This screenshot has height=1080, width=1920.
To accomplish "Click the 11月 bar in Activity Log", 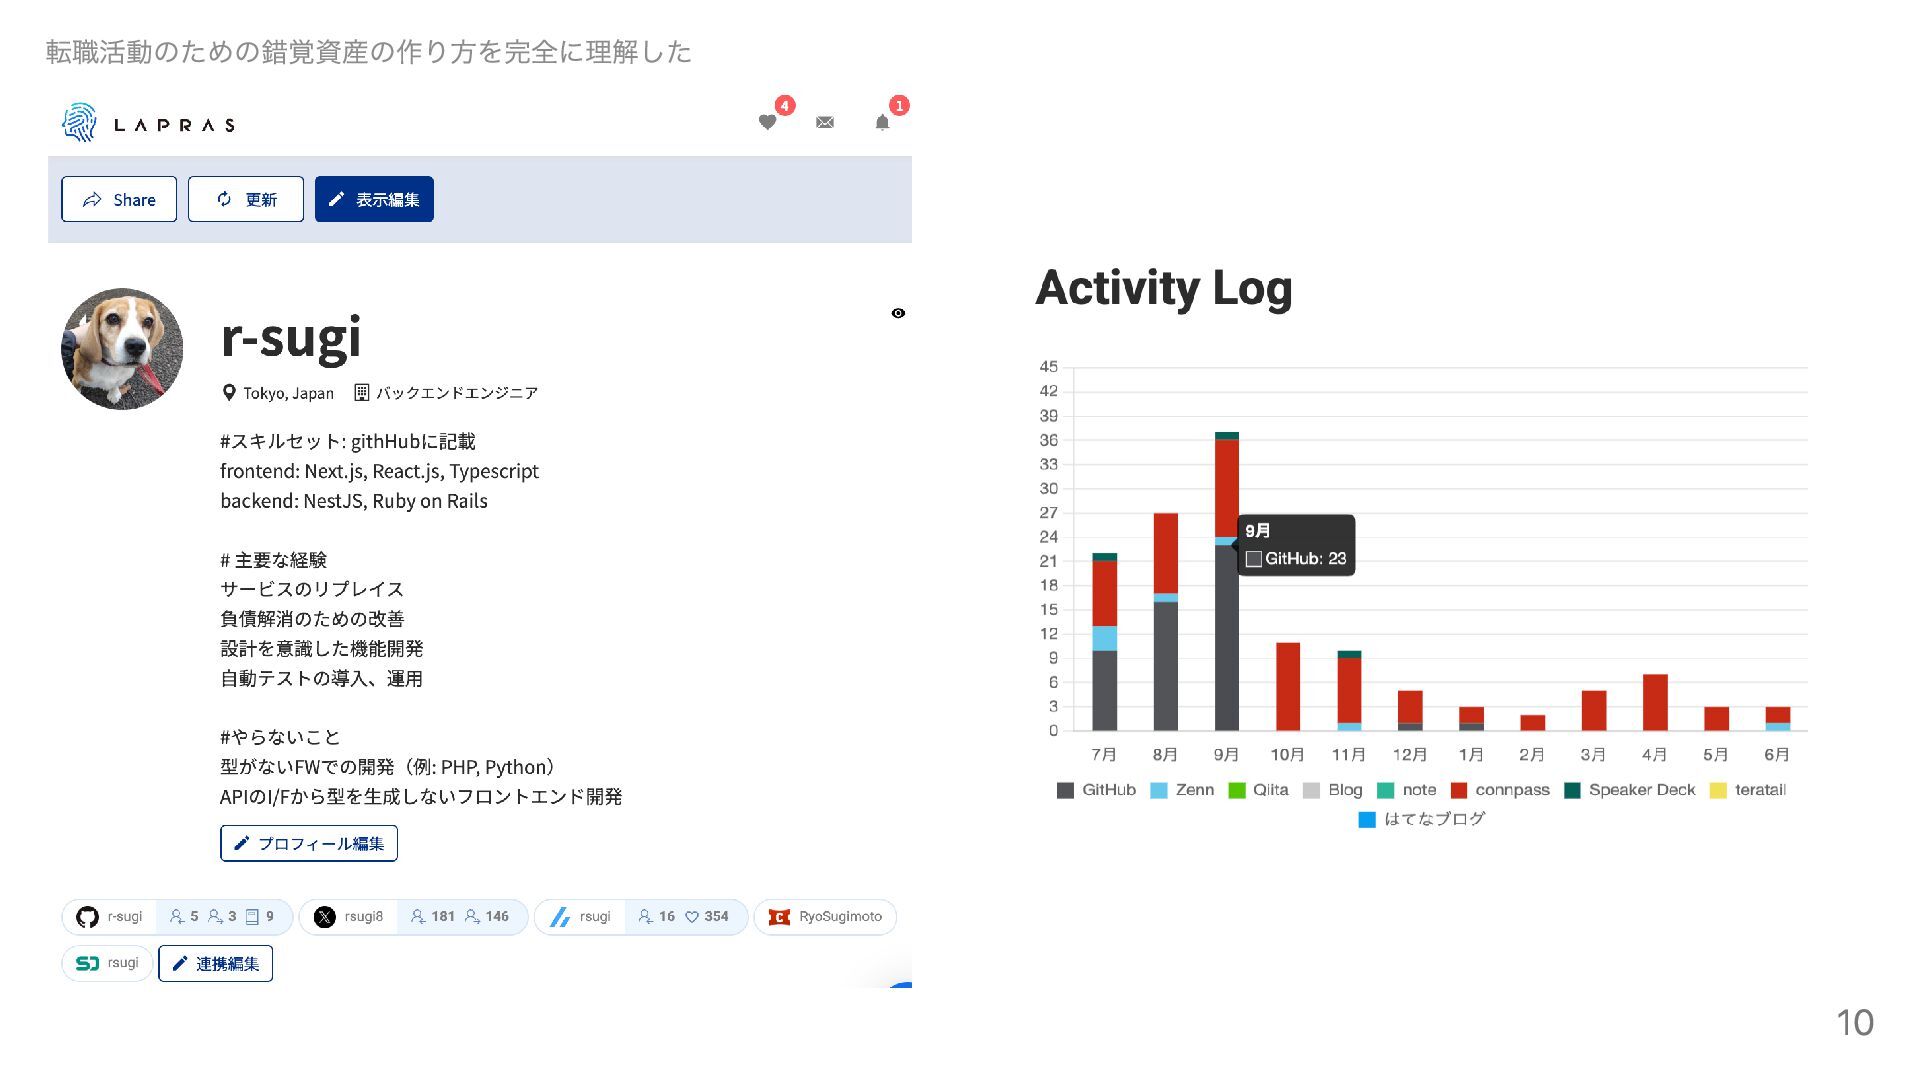I will point(1349,690).
